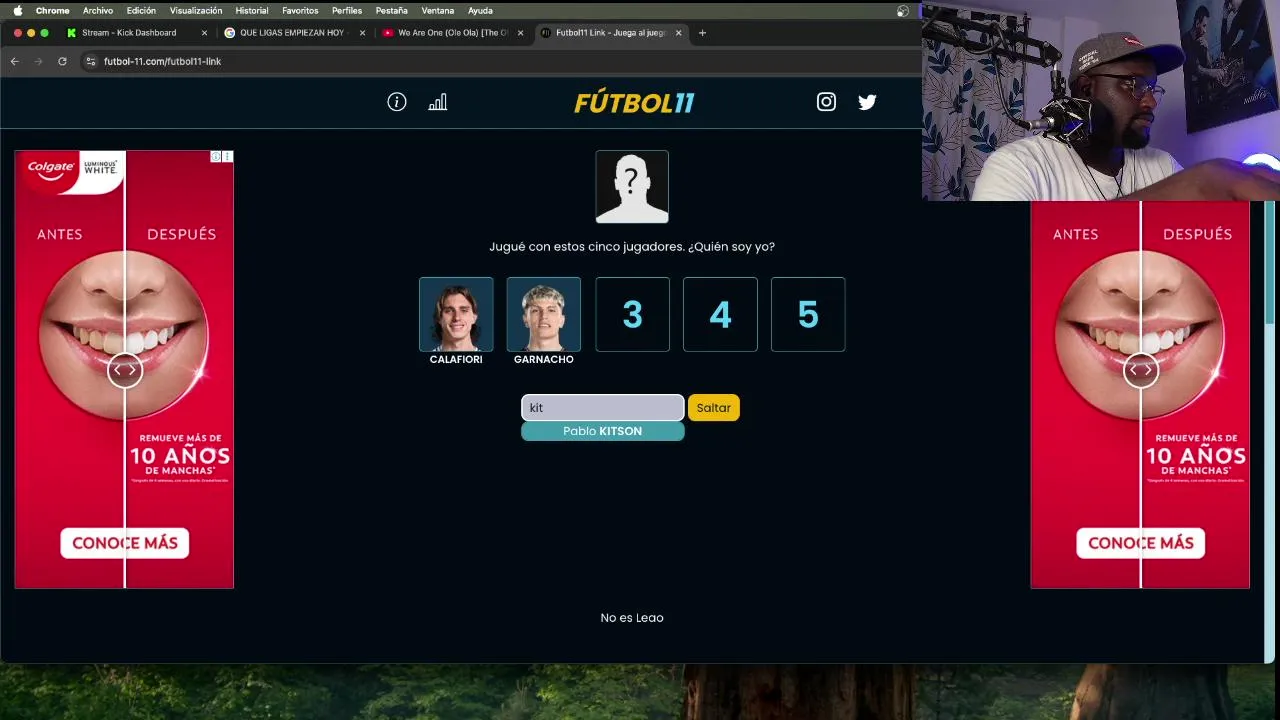Screen dimensions: 1280x720
Task: Click CONOCE MÁS in right Colgate ad
Action: (x=1141, y=543)
